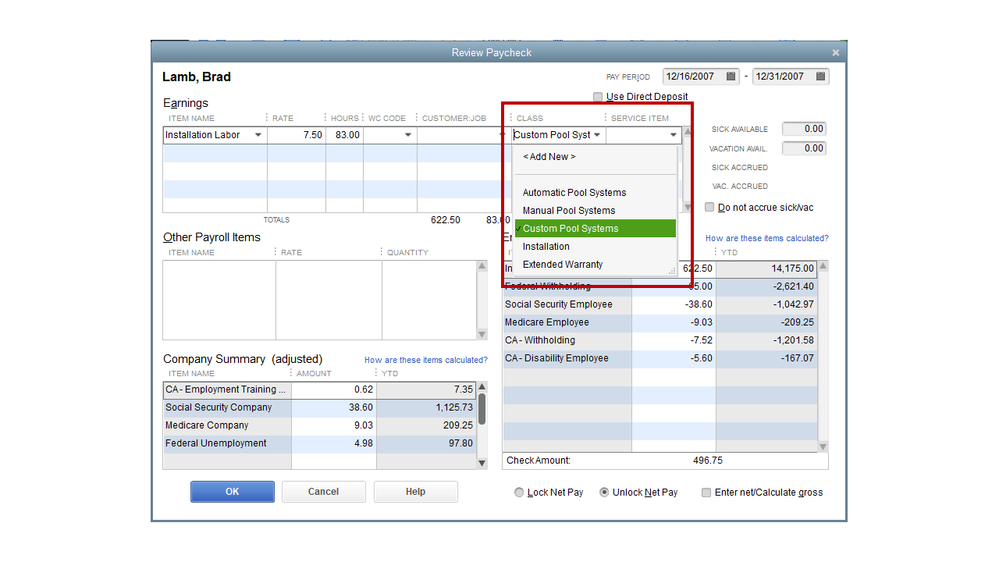999x562 pixels.
Task: Click Company Summary scroll down arrow
Action: pos(482,463)
